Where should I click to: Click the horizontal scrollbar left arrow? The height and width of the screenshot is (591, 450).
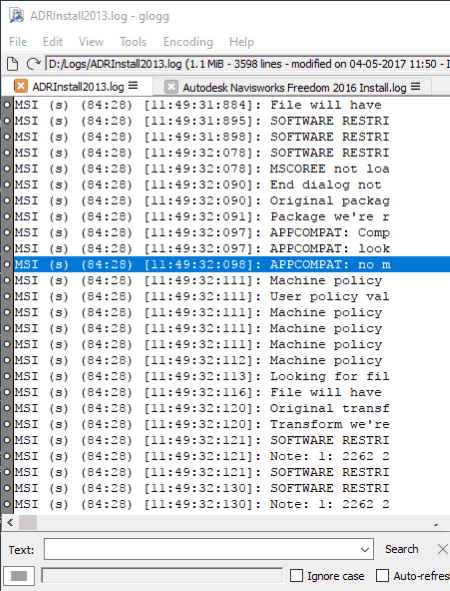10,522
